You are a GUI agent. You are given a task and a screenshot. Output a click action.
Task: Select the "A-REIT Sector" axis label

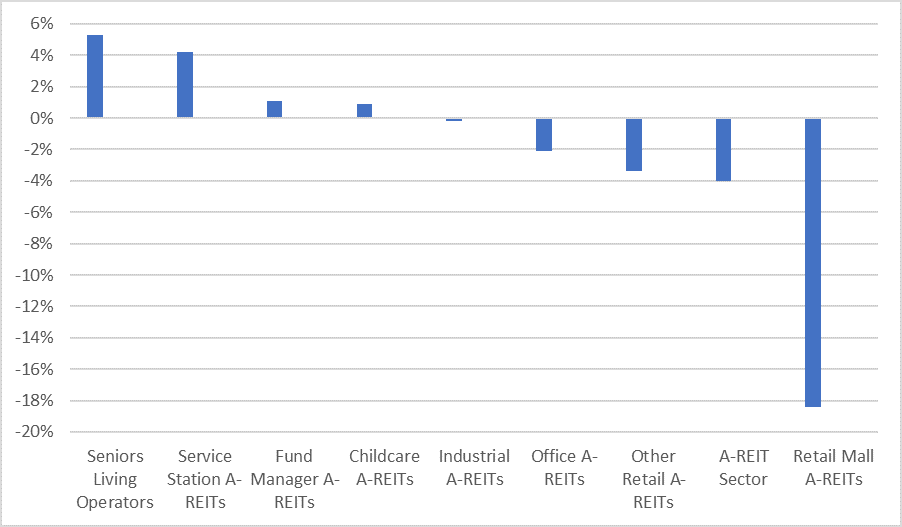[743, 467]
